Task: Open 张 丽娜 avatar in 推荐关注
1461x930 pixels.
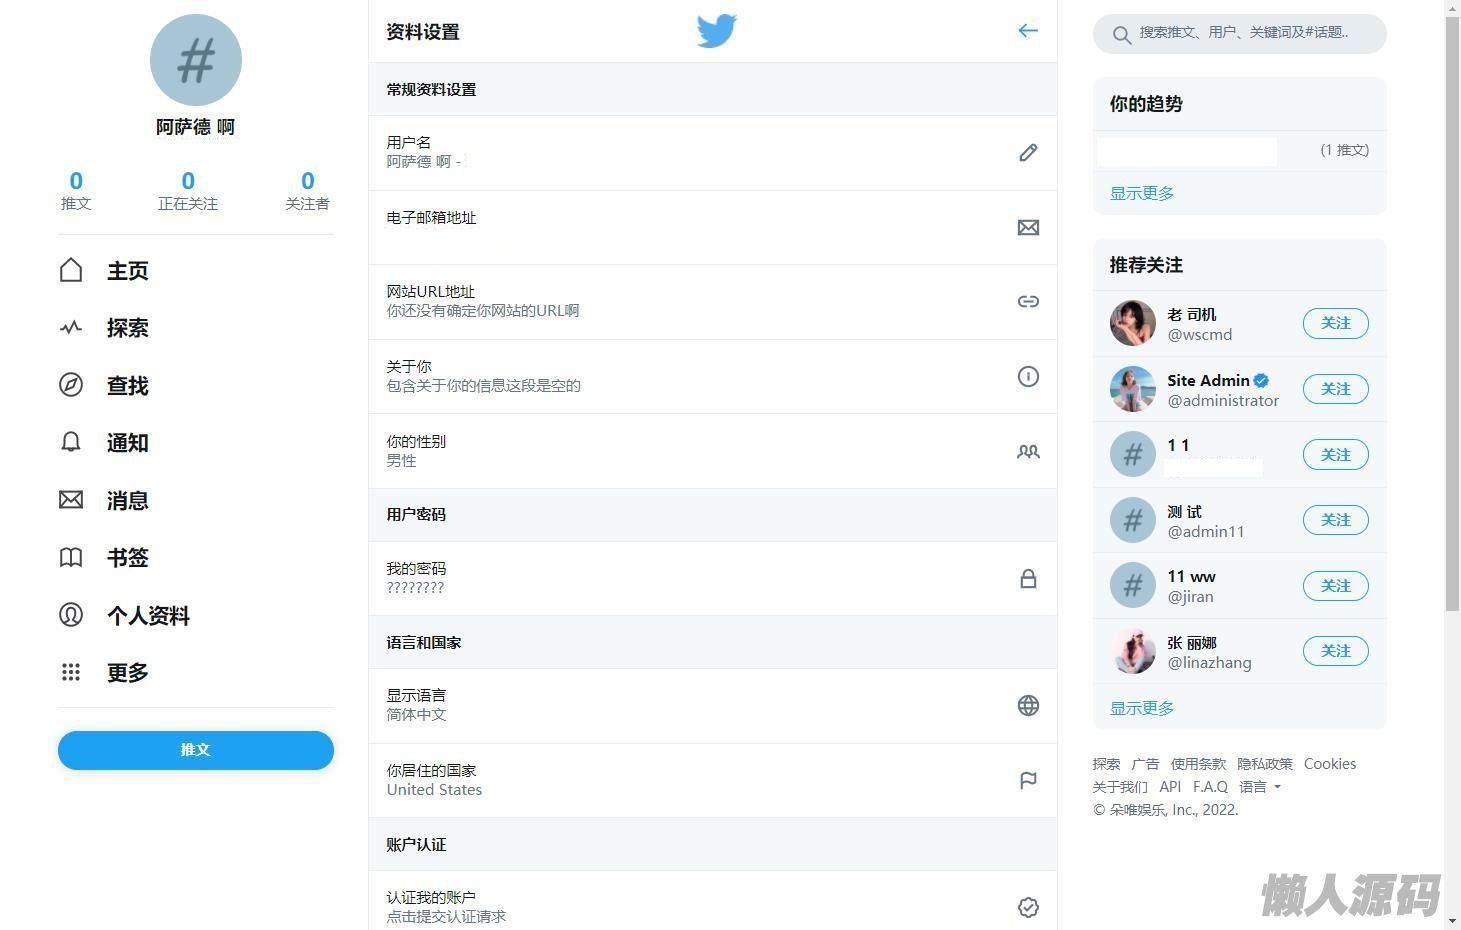Action: click(x=1133, y=651)
